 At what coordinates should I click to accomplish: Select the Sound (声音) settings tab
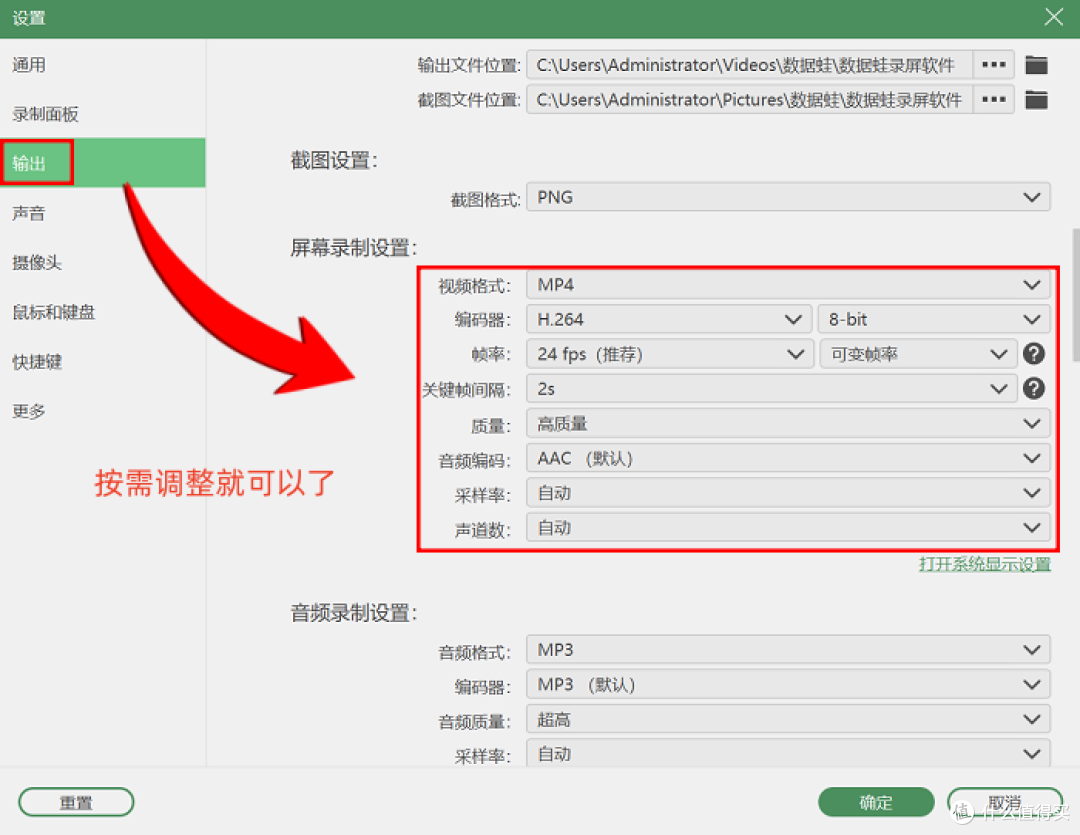[x=103, y=213]
